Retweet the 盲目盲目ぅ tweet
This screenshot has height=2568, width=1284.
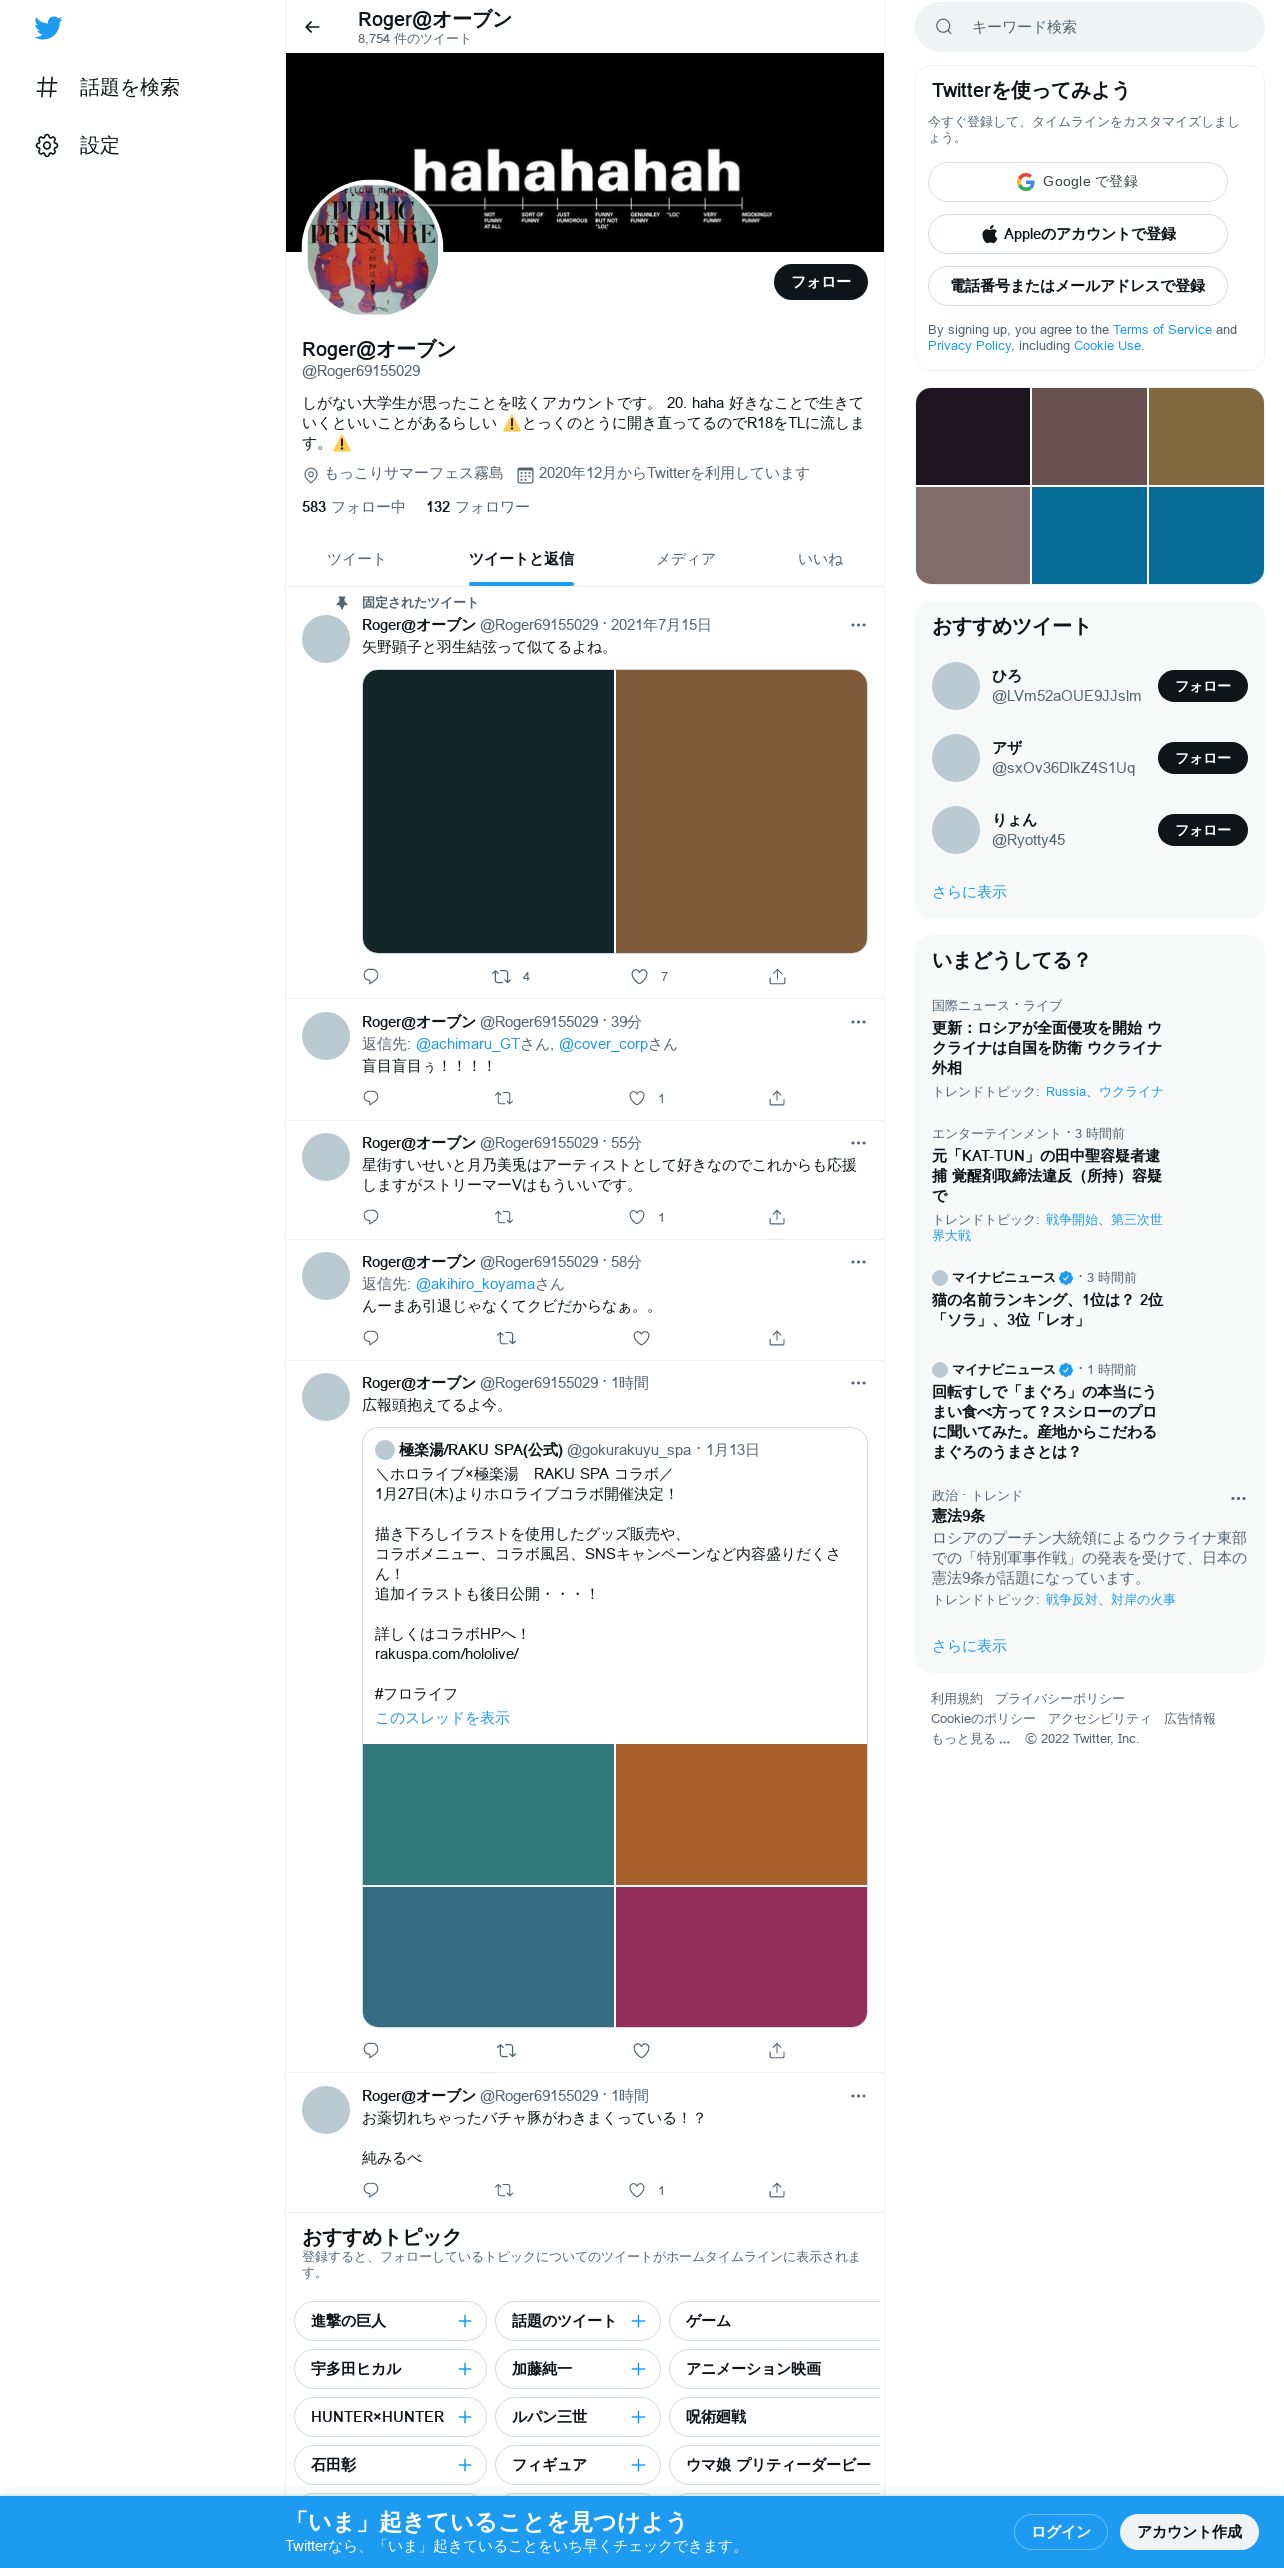(504, 1098)
